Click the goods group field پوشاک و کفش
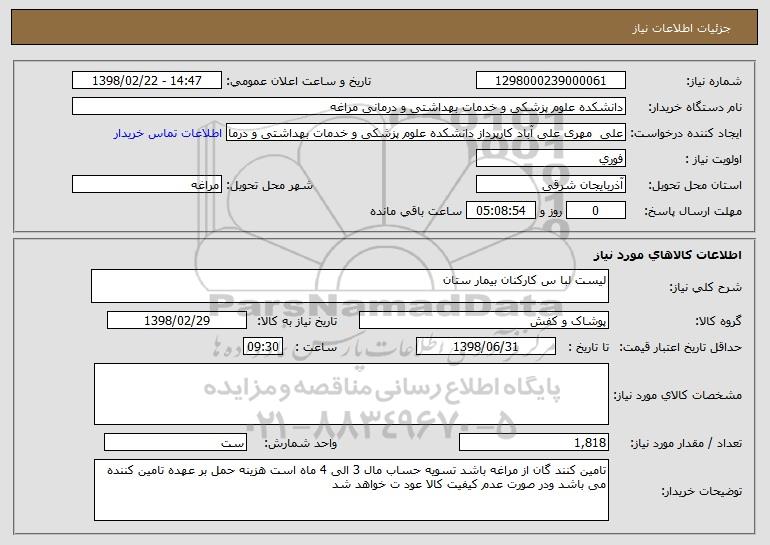The width and height of the screenshot is (770, 545). coord(484,321)
